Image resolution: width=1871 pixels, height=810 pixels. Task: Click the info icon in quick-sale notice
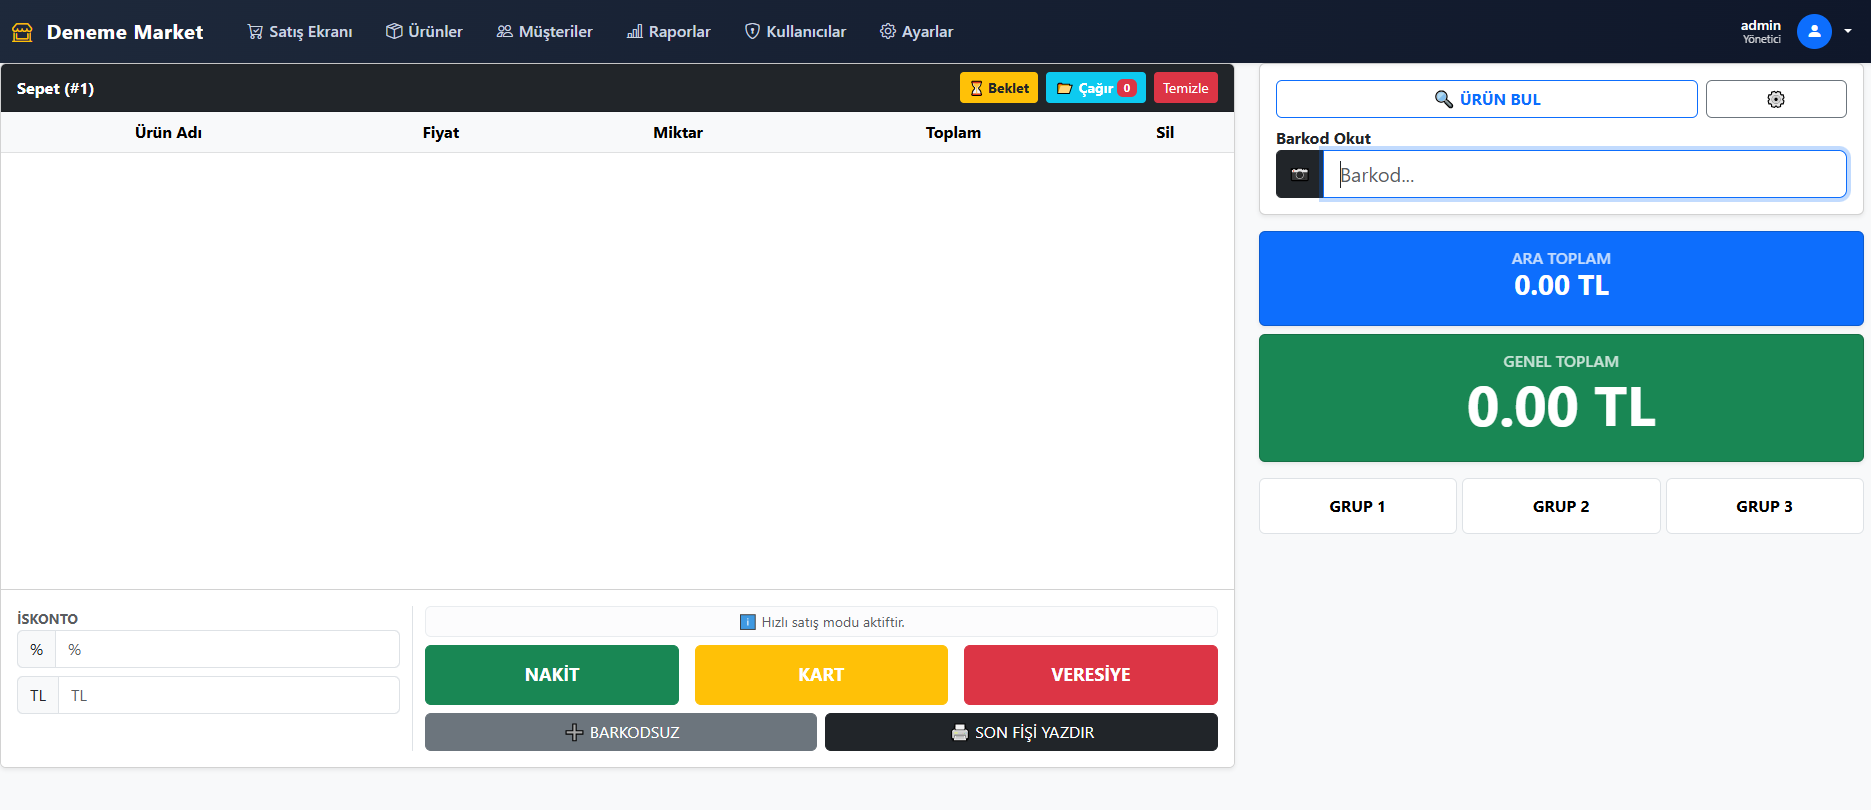(747, 622)
